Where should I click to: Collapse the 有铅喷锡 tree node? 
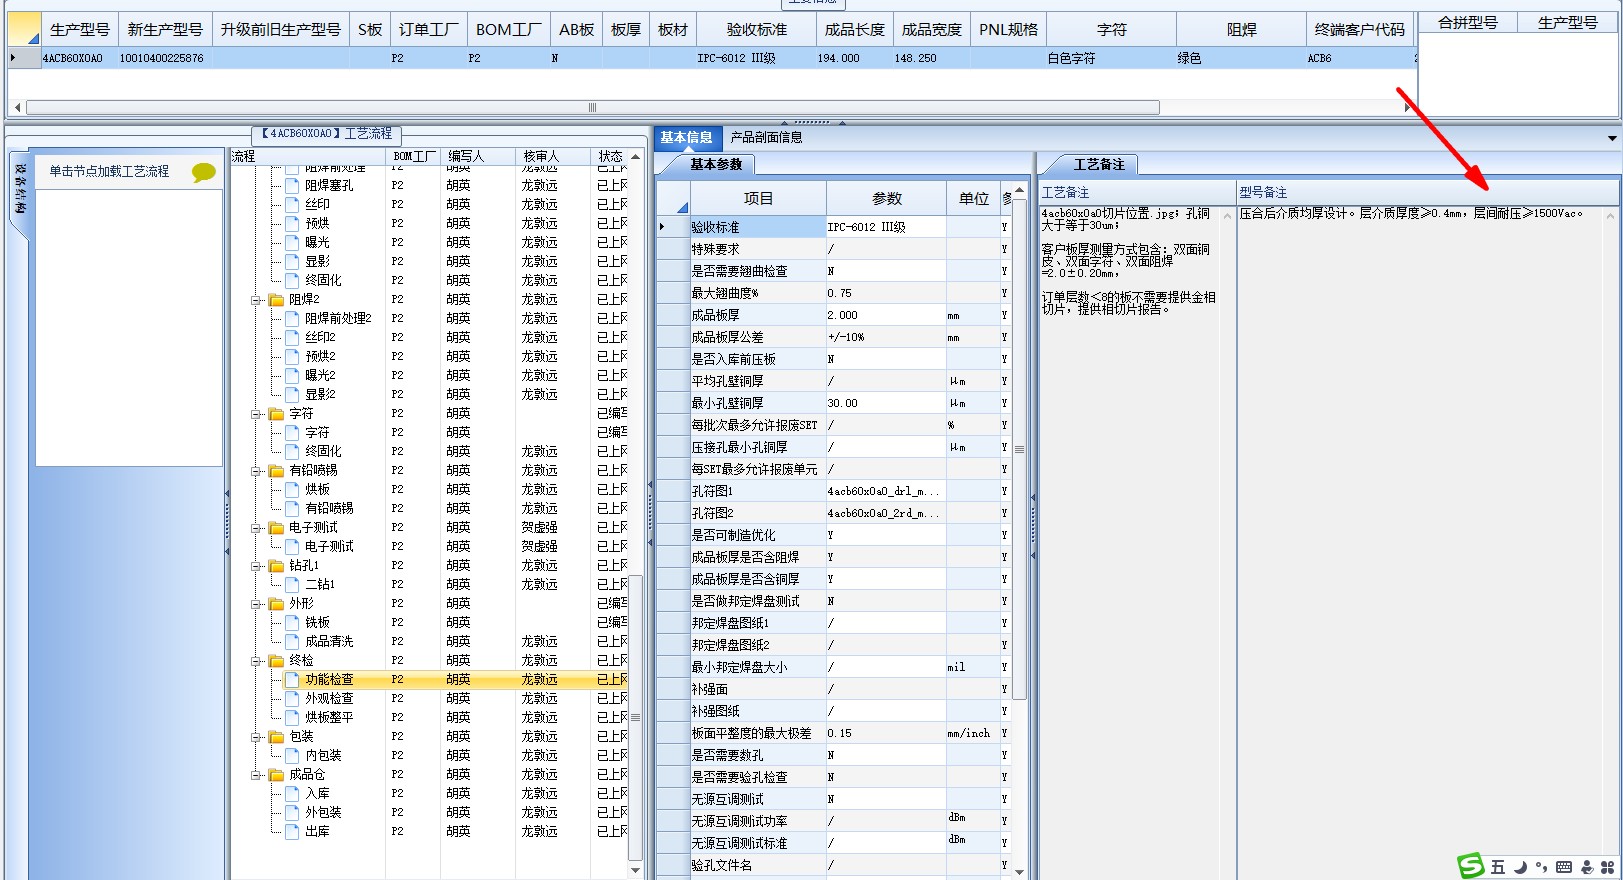click(x=256, y=470)
